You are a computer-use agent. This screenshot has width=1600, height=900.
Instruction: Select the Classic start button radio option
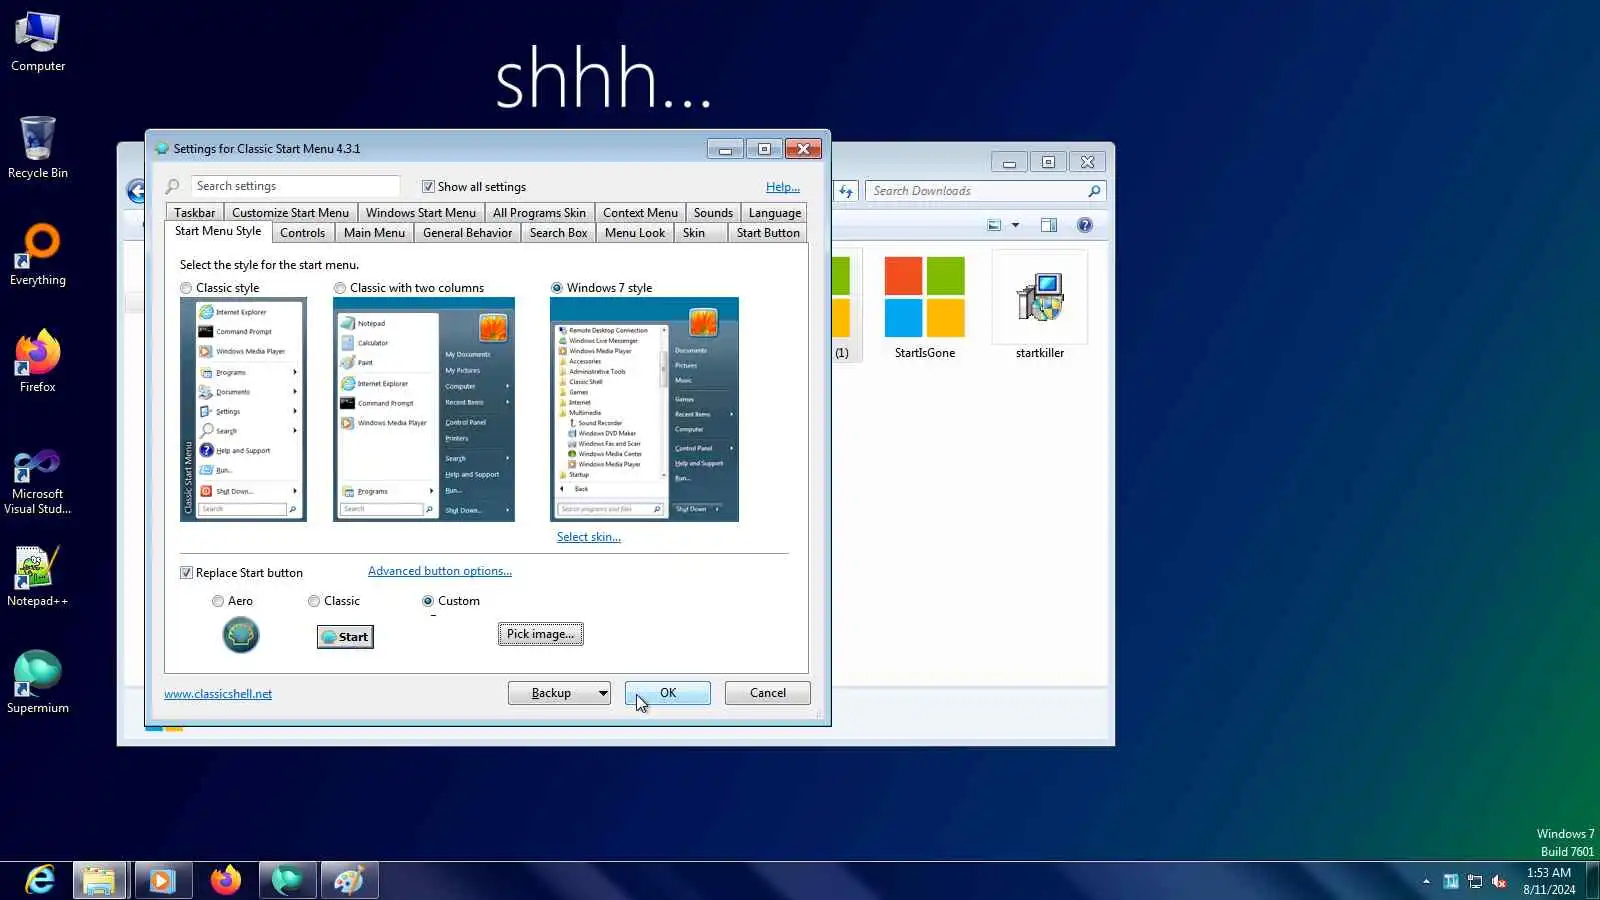pos(314,601)
